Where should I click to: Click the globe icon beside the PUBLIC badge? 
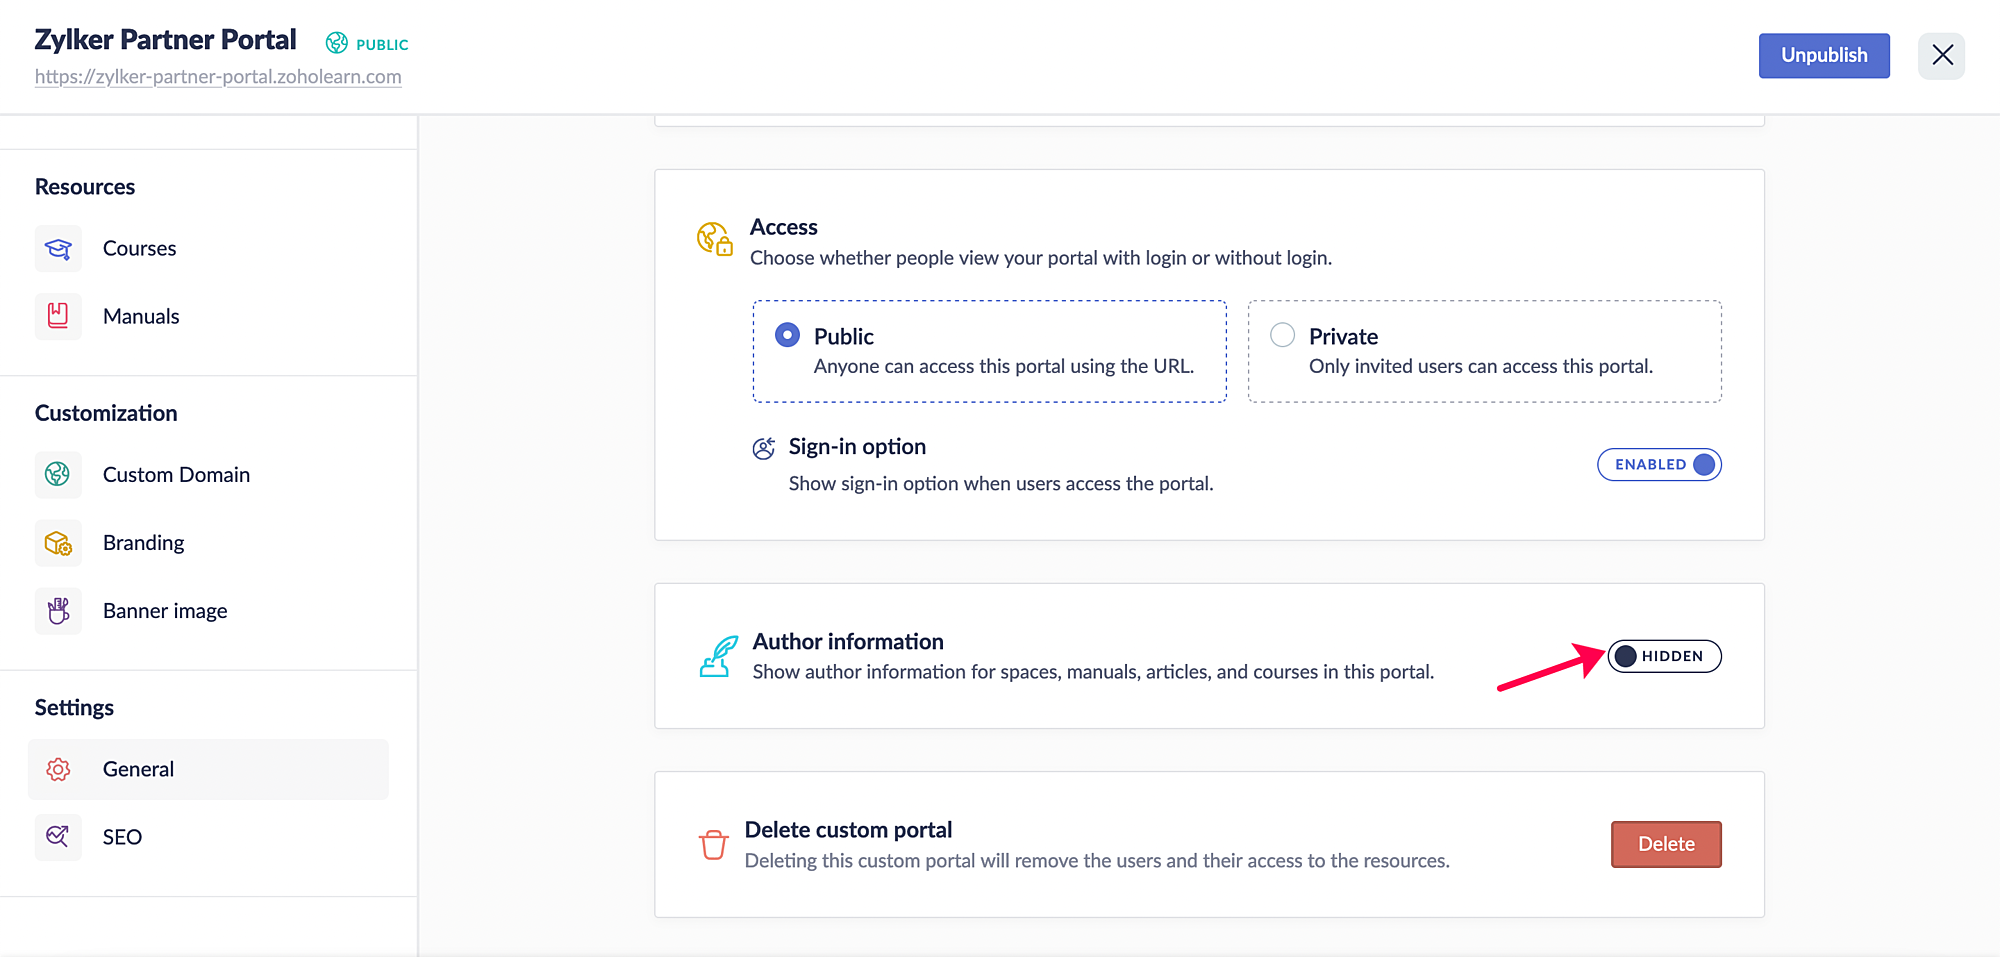click(x=337, y=43)
